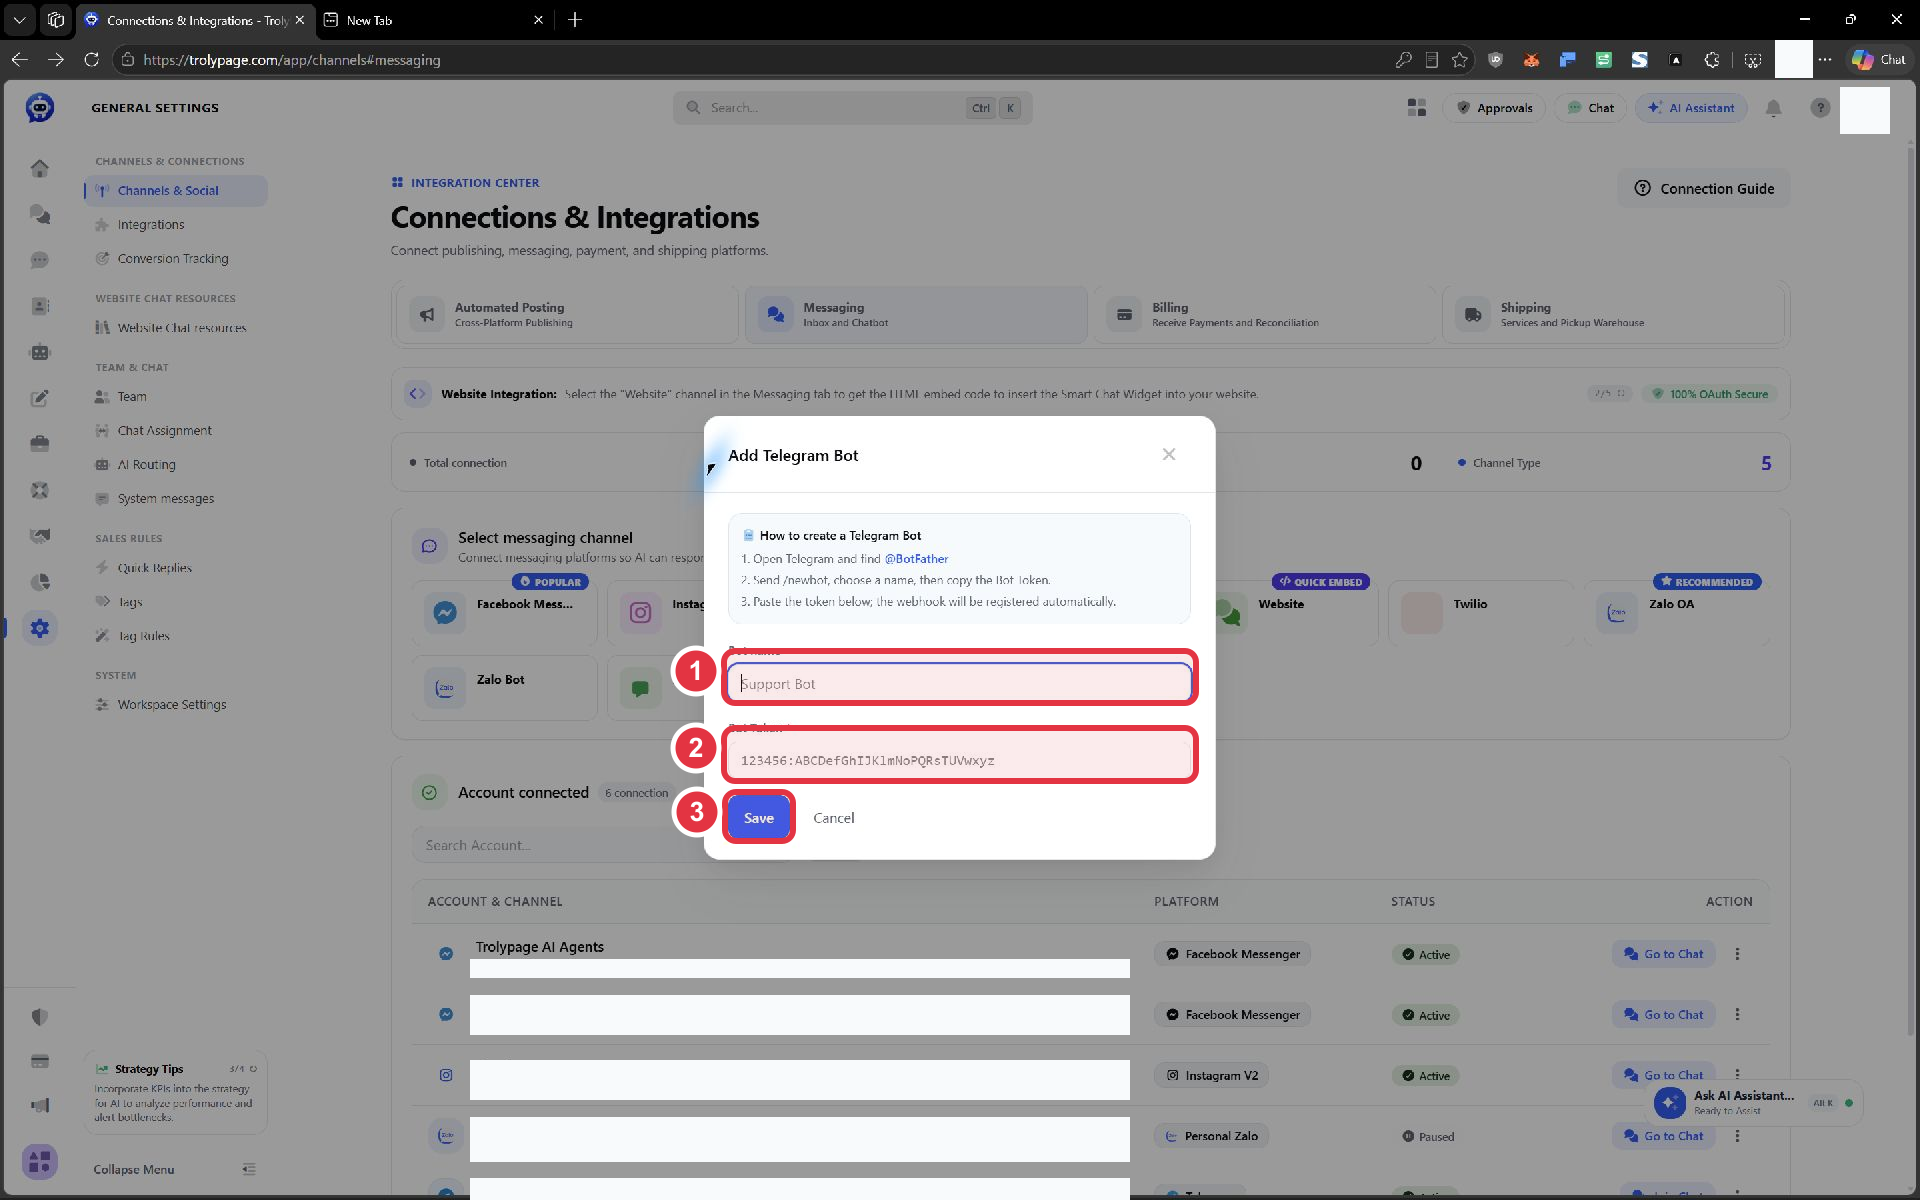Open Conversion Tracking settings

[x=173, y=259]
